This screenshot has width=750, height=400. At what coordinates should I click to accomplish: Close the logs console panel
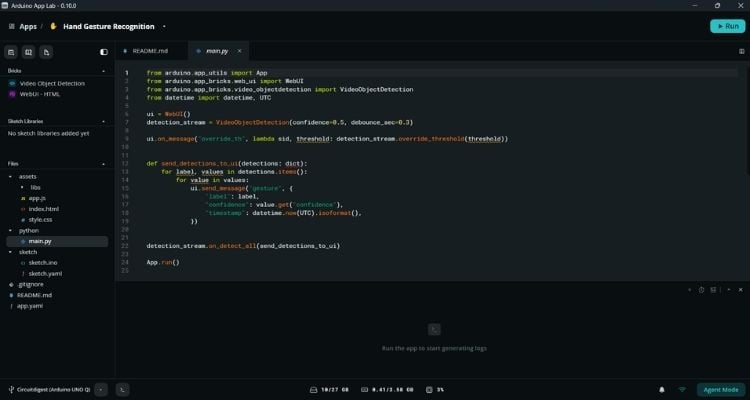click(740, 290)
